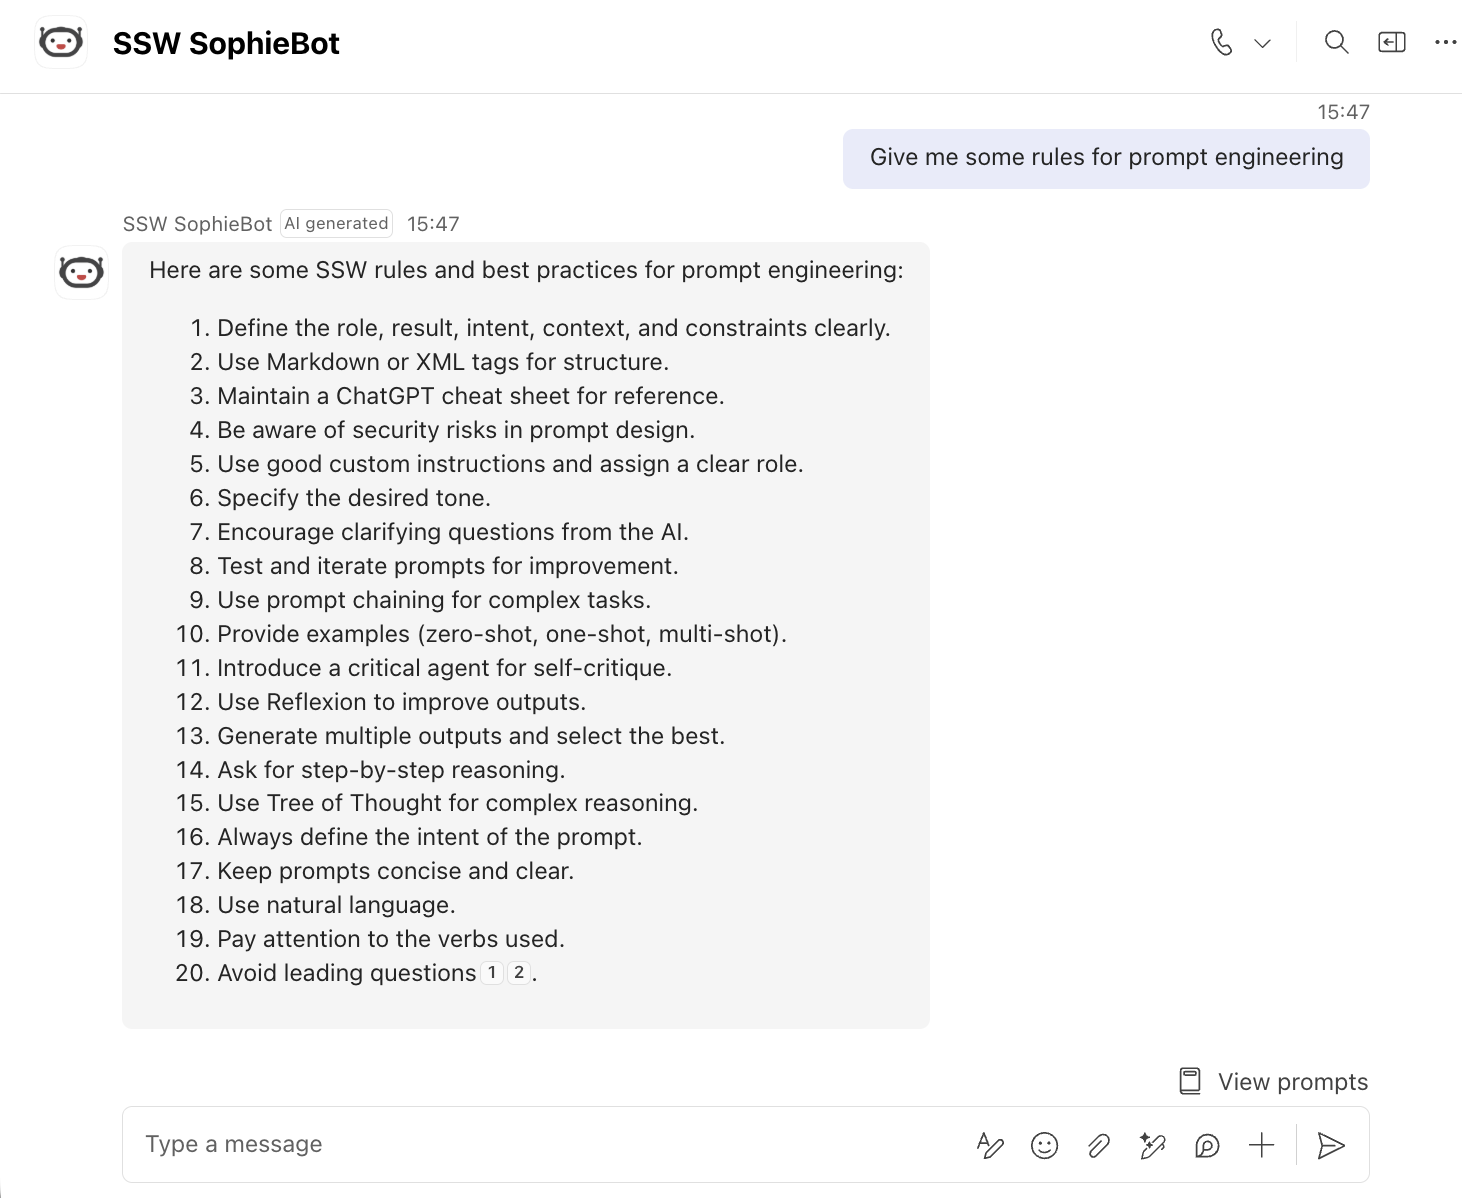Open the emoji picker smiley icon
The image size is (1462, 1198).
(x=1044, y=1145)
